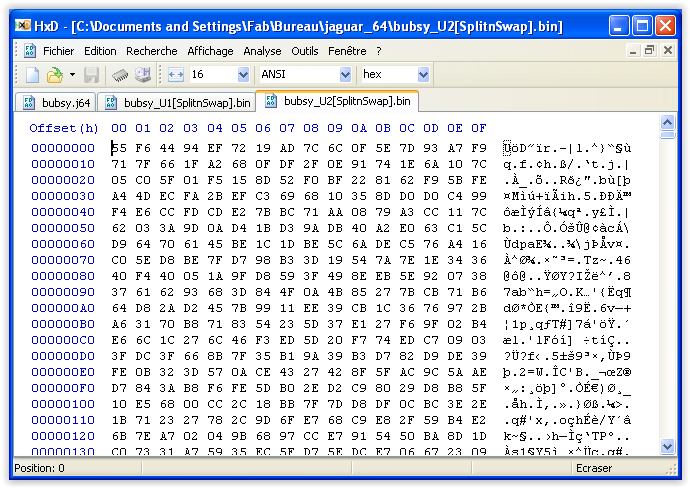This screenshot has width=690, height=488.
Task: Click byte FE starting row 000000E0
Action: (x=119, y=372)
